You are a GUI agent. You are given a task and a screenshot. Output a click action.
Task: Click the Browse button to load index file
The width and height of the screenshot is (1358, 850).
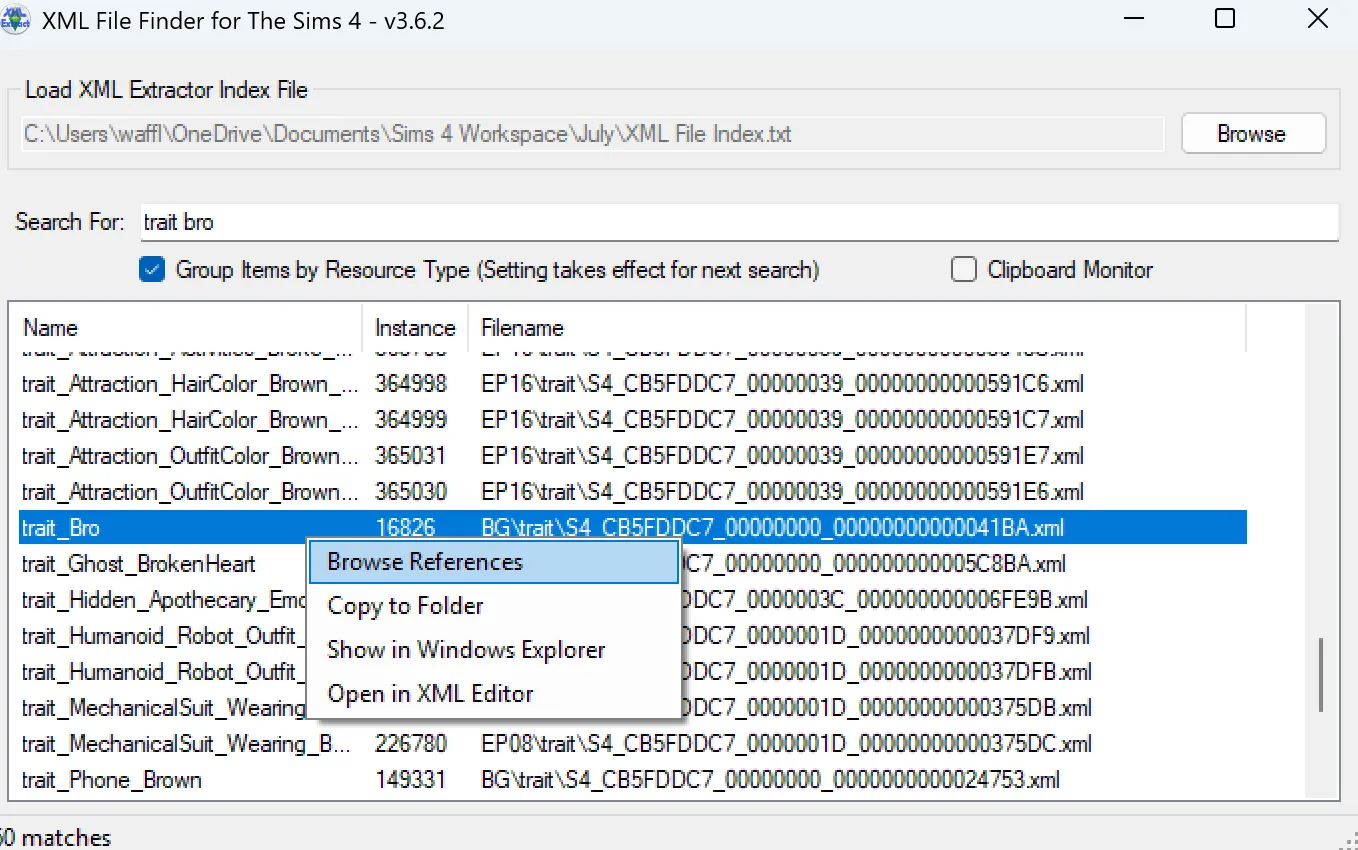(x=1253, y=133)
